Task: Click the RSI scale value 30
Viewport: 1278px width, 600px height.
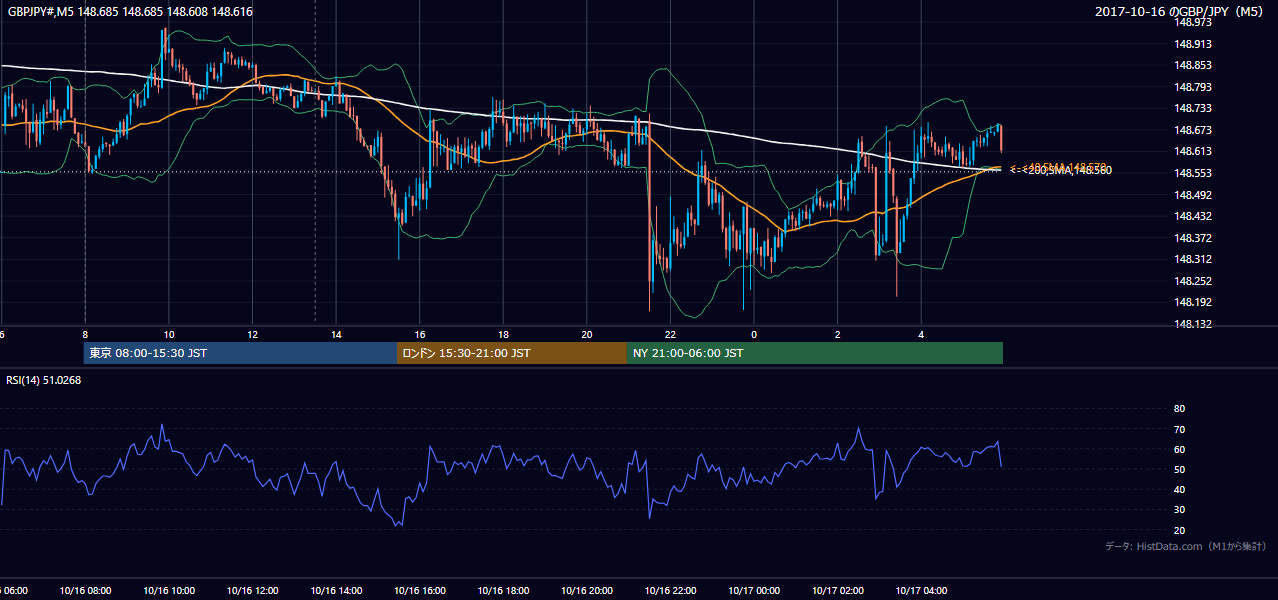Action: pyautogui.click(x=1179, y=510)
